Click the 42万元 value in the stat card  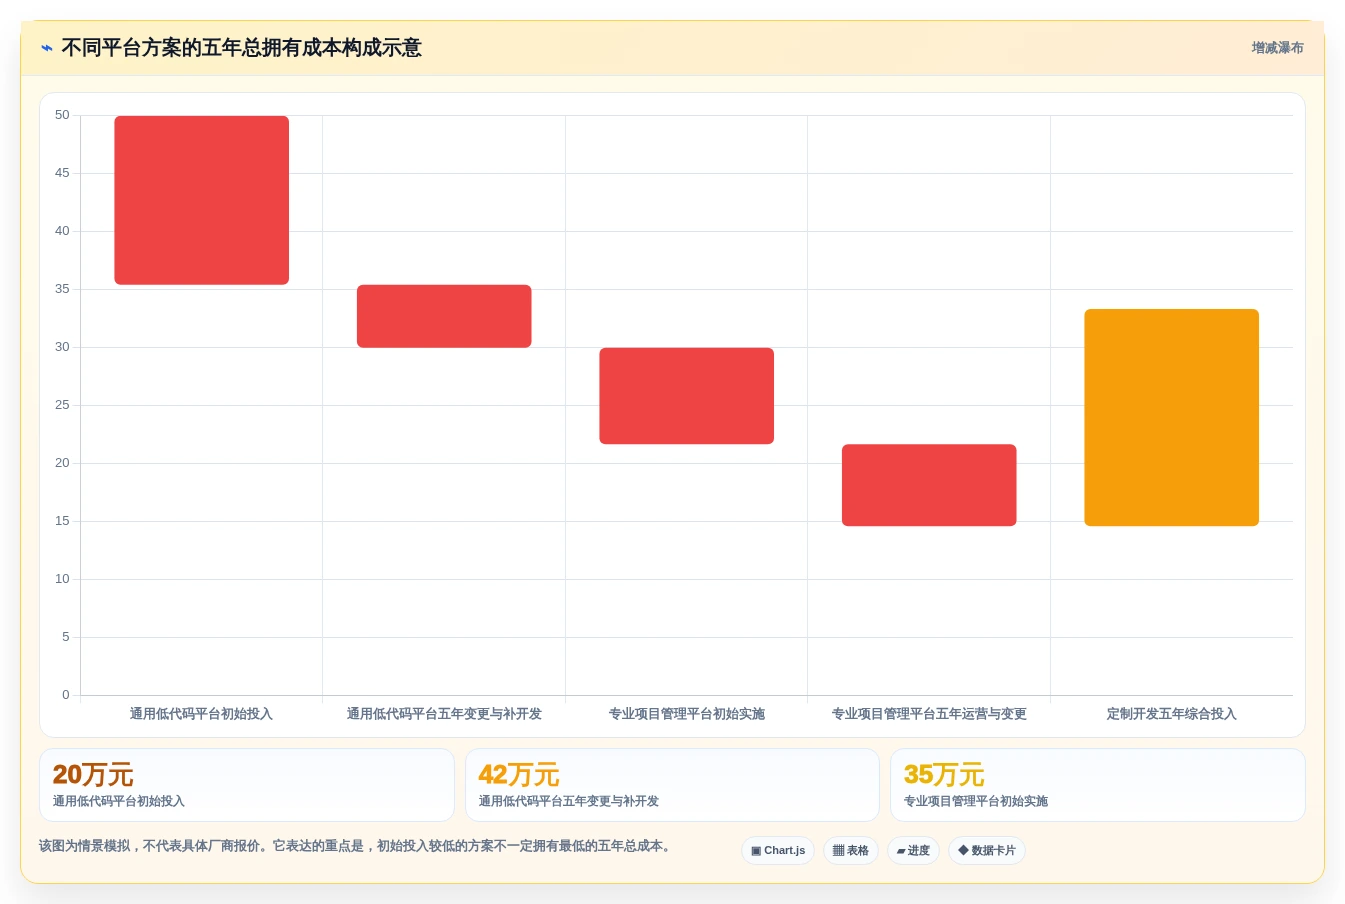pyautogui.click(x=519, y=775)
